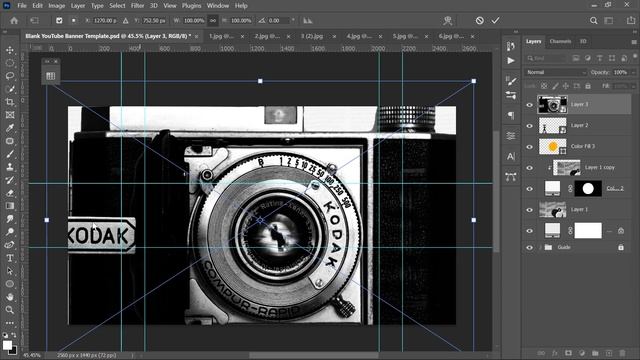Switch to the 4.jpg document tab
Viewport: 640px width, 360px height.
pos(359,36)
